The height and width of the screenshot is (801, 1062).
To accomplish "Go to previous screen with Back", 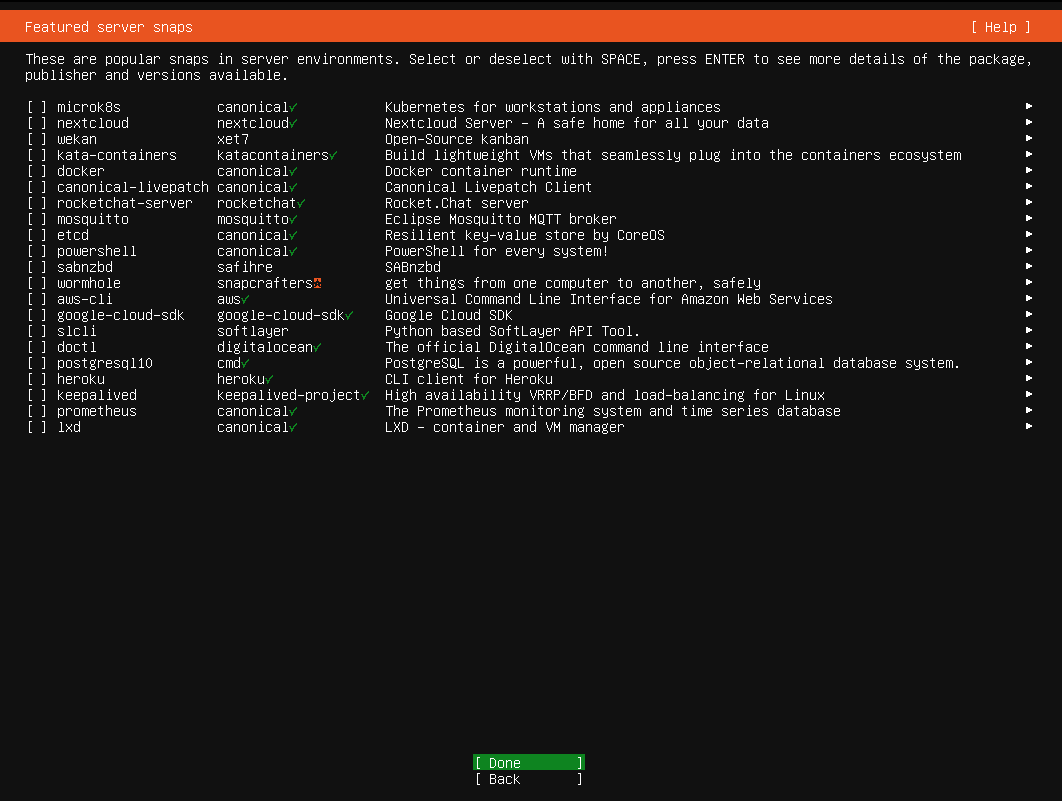I will (528, 779).
